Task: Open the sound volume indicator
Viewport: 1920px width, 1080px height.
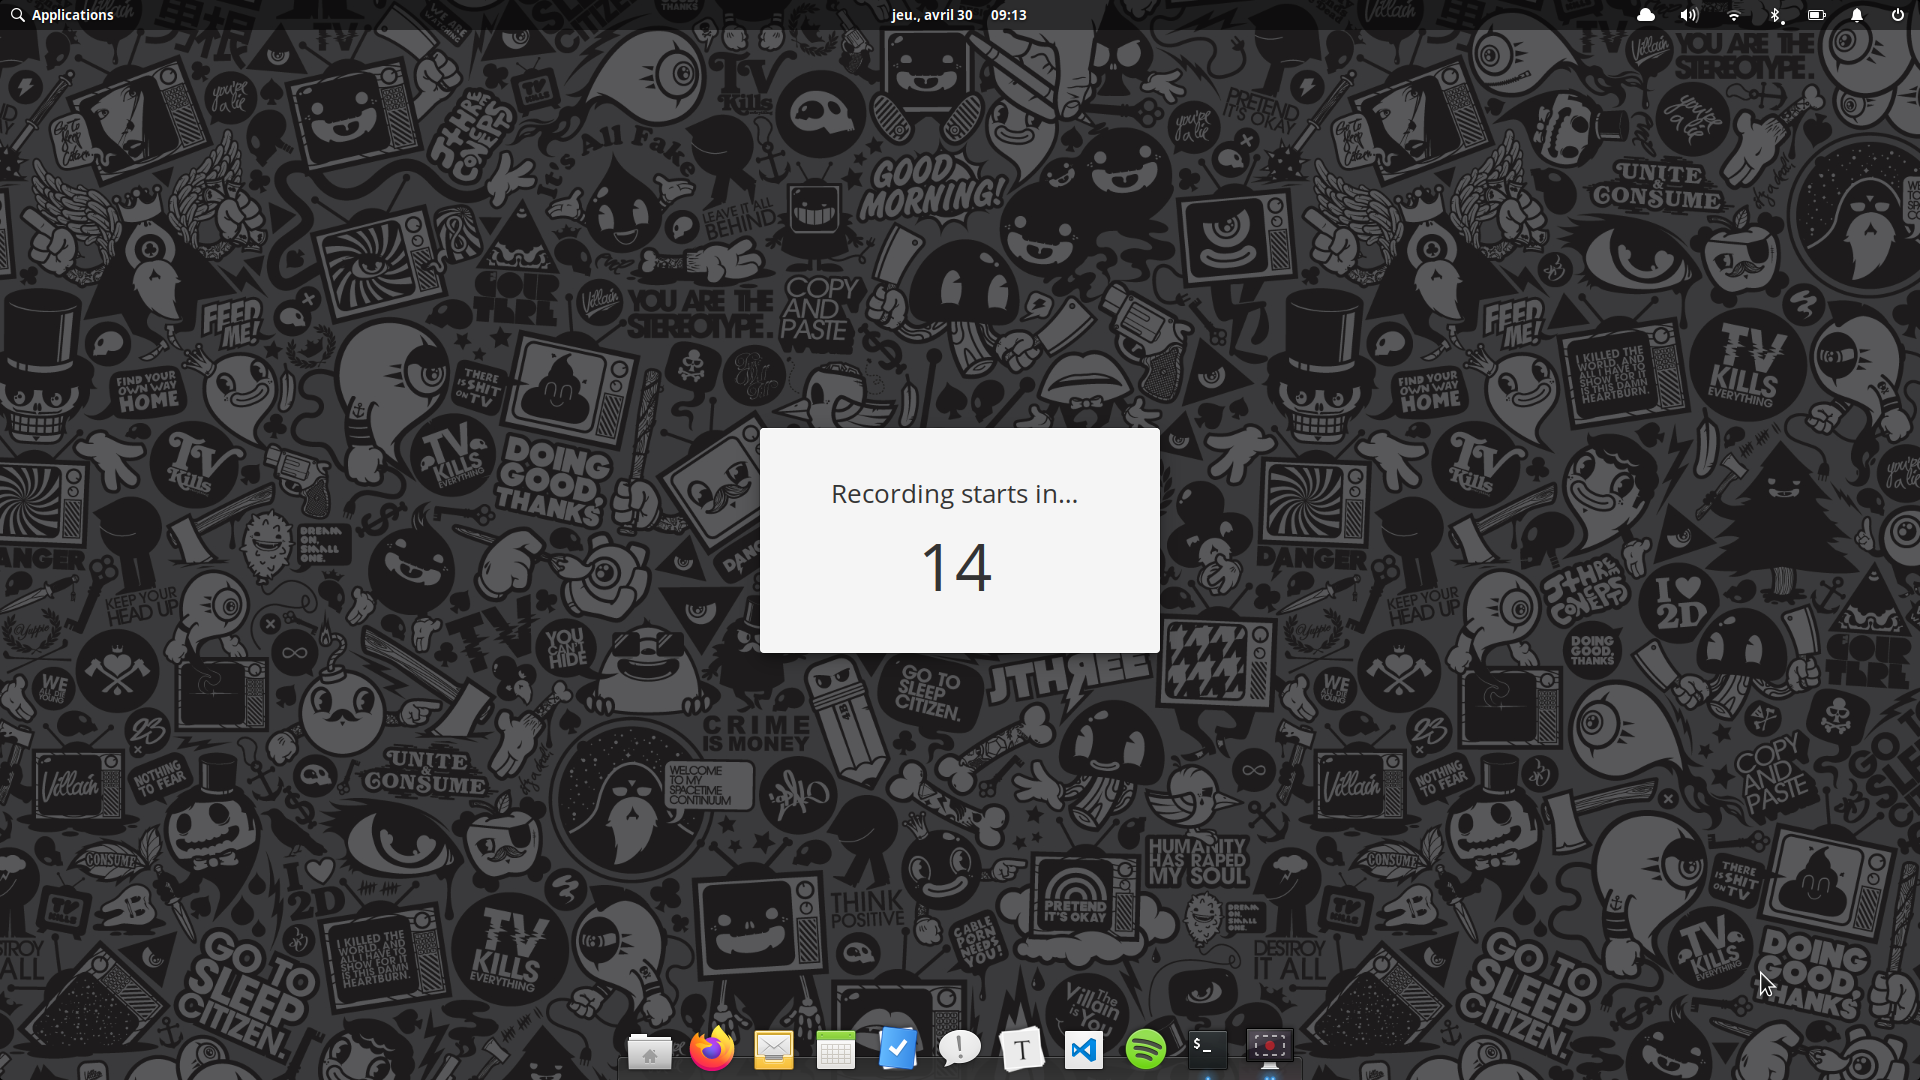Action: point(1689,15)
